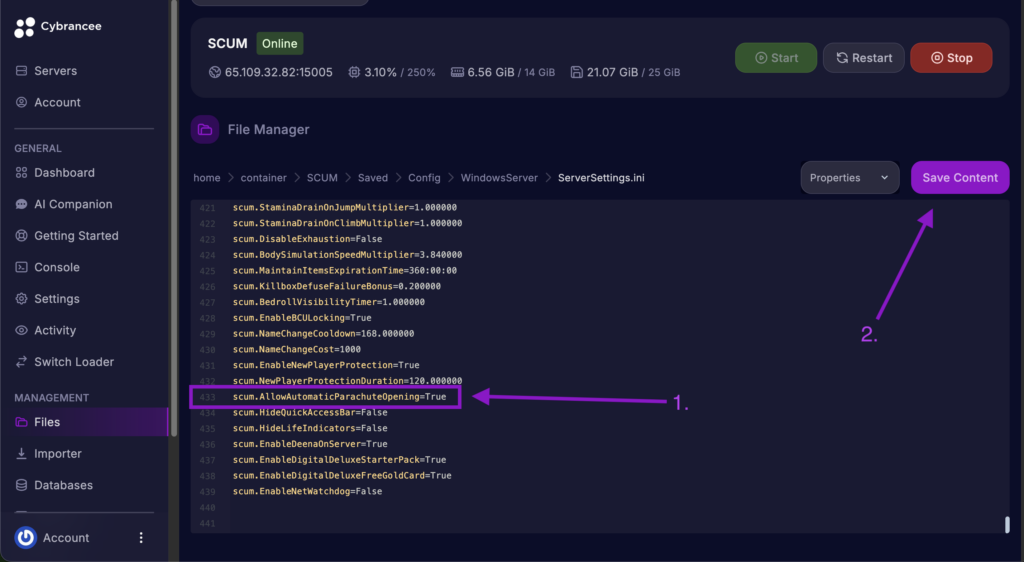The height and width of the screenshot is (562, 1024).
Task: Click line scum.NameChangeCost=1000
Action: tap(296, 349)
